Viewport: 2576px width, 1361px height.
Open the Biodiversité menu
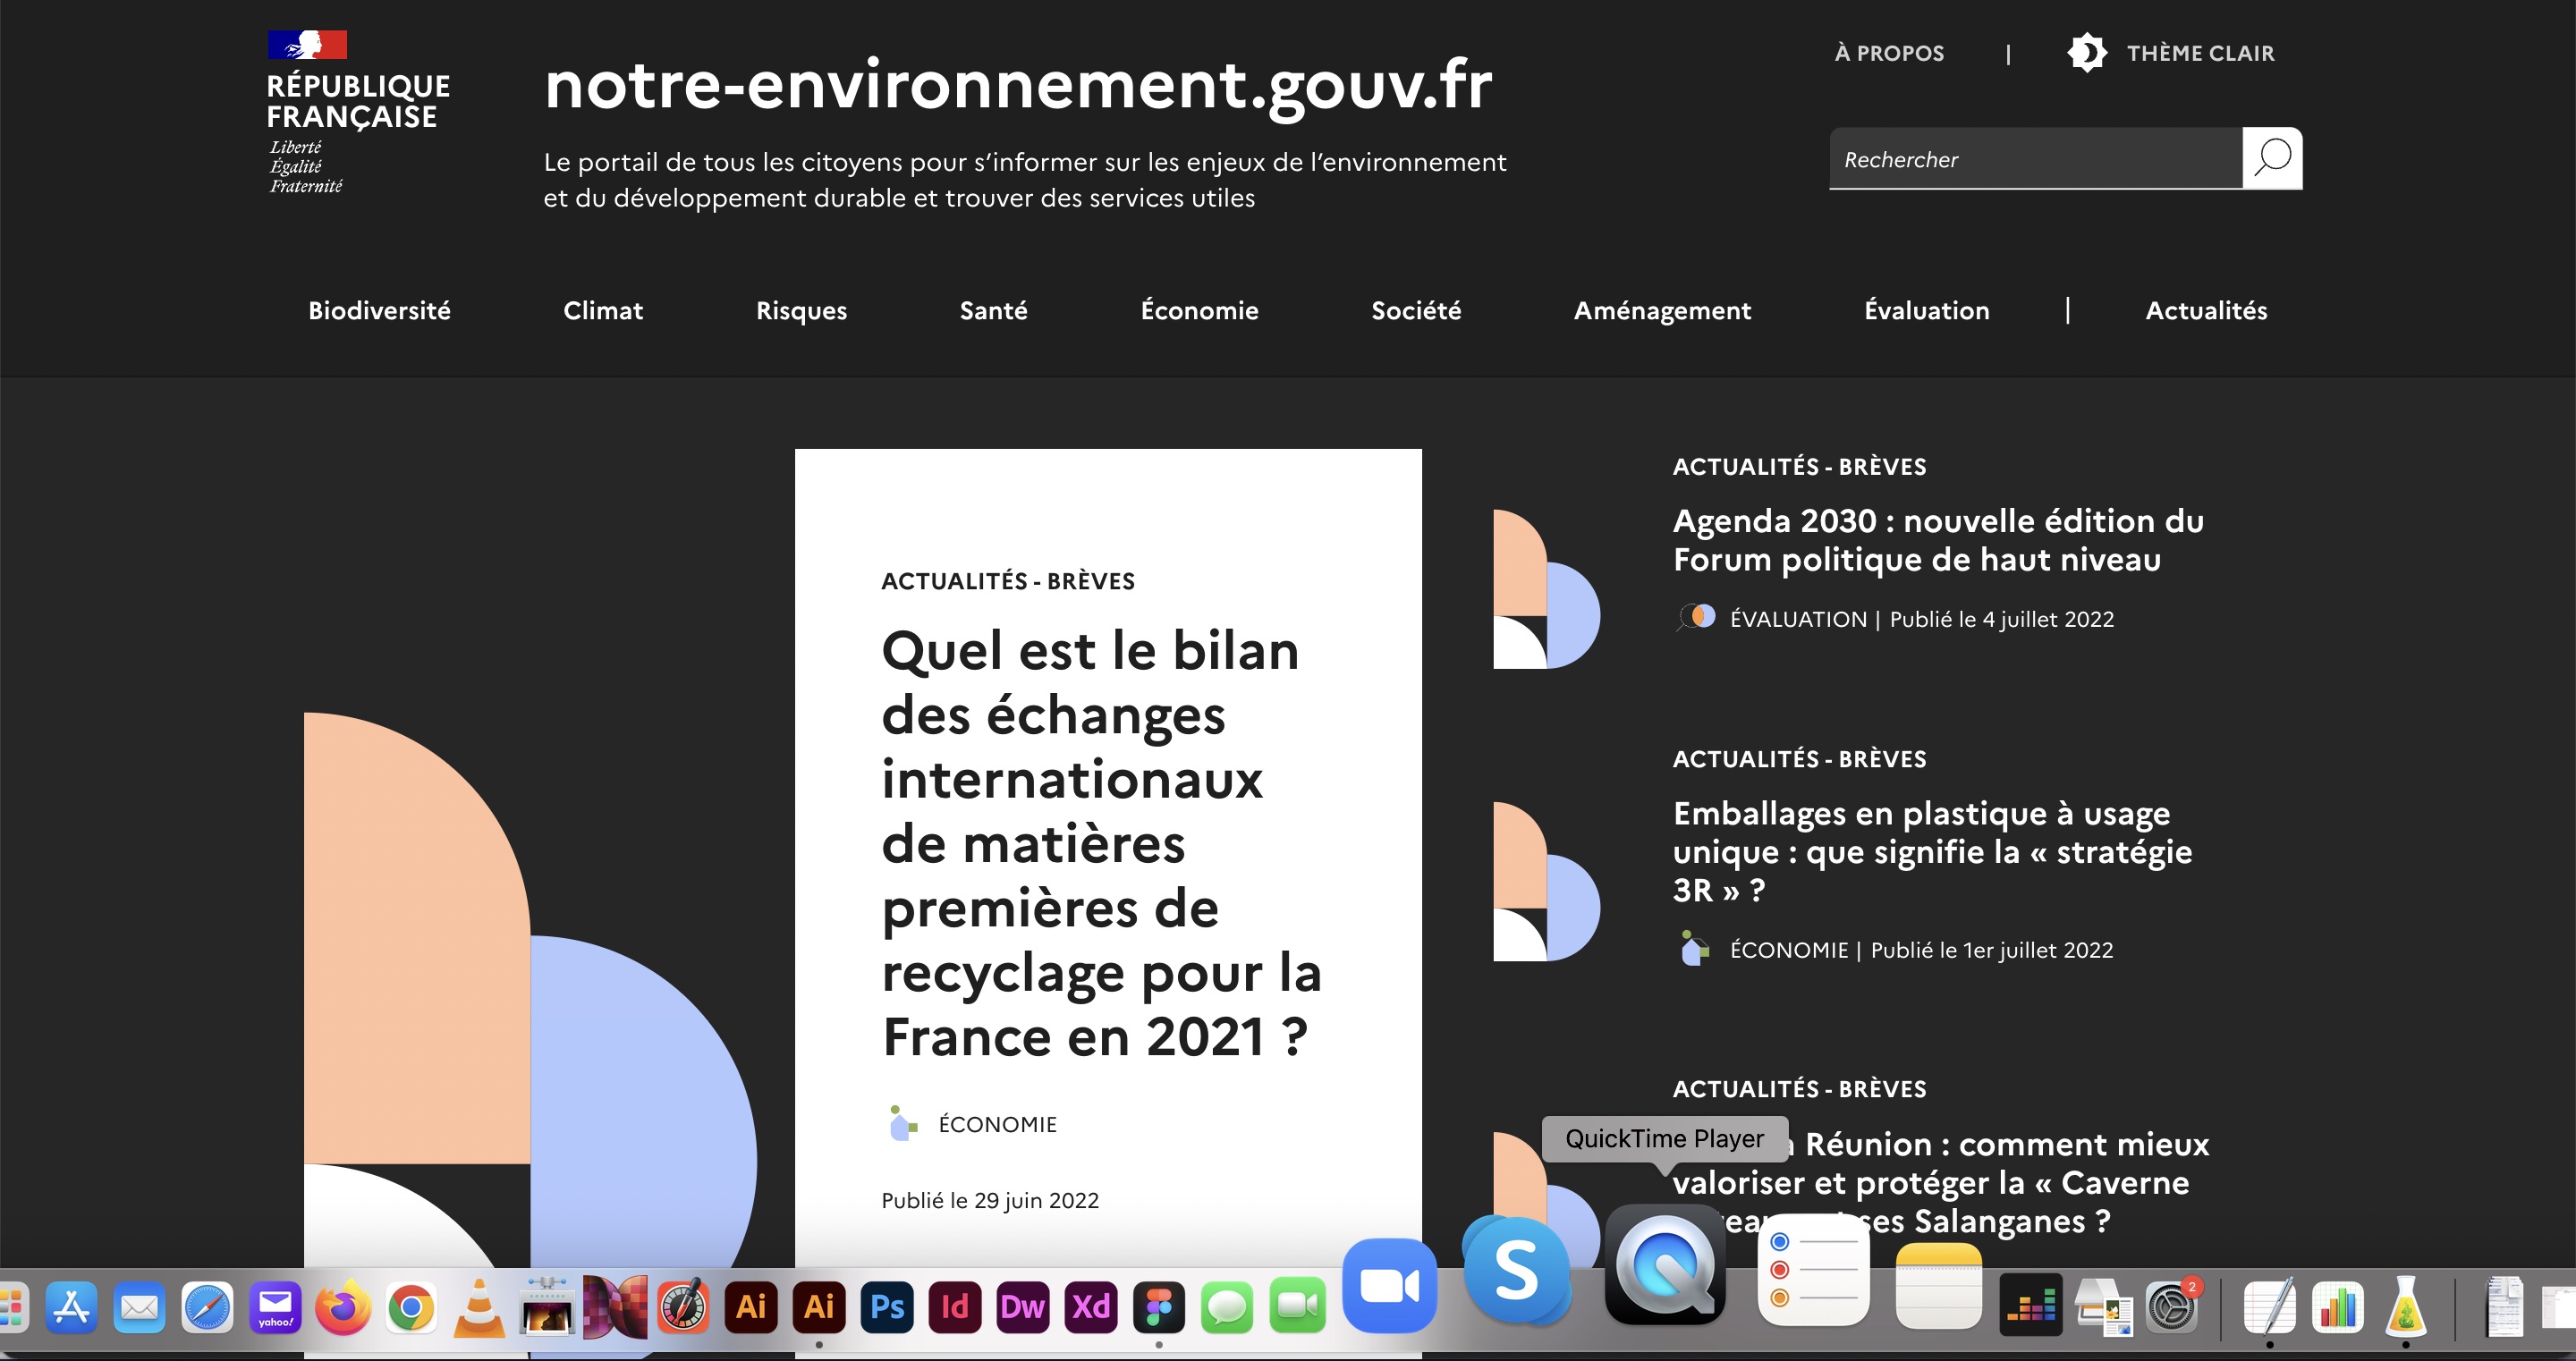(379, 310)
